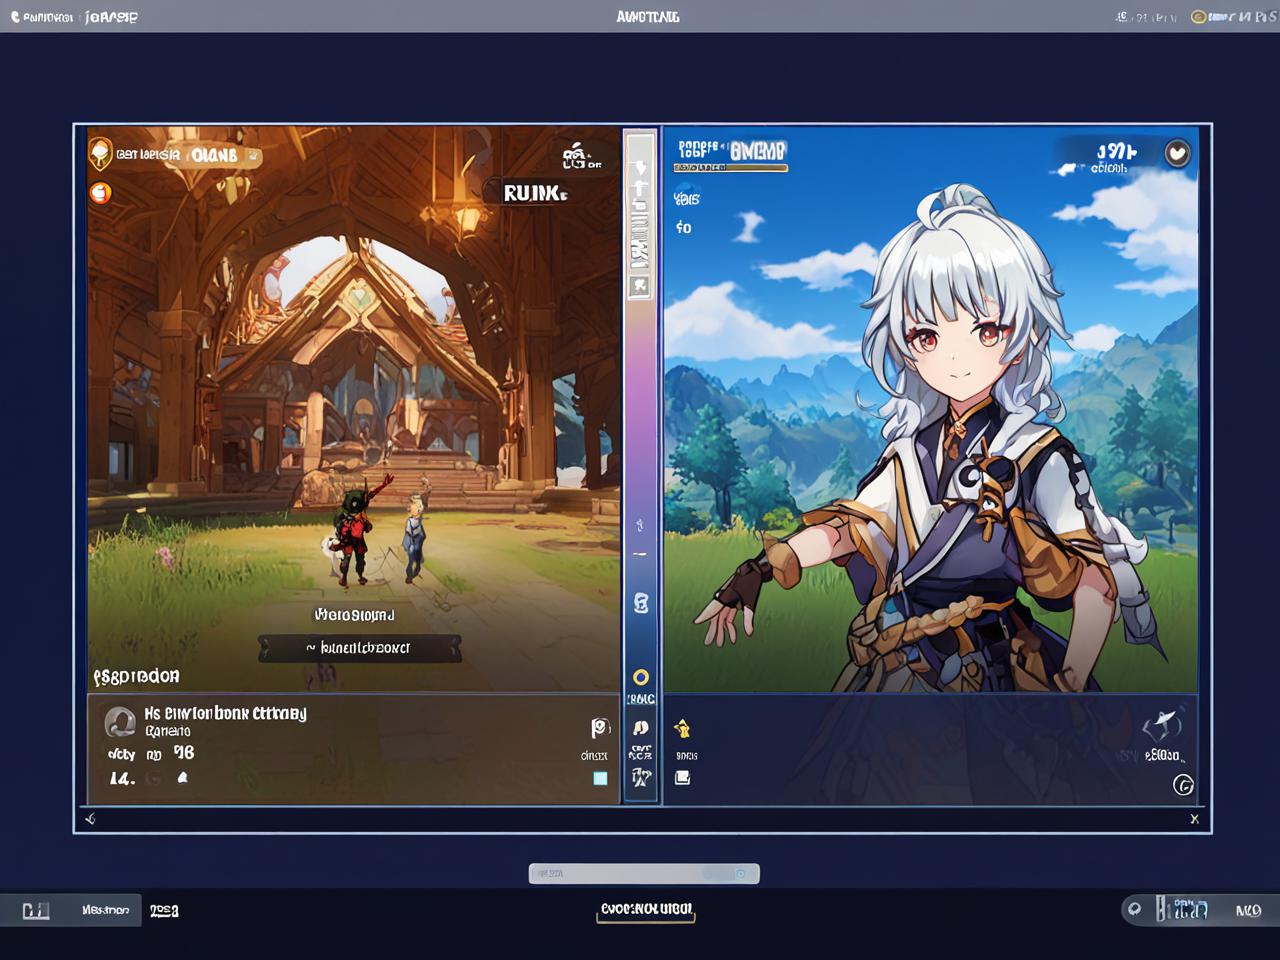Viewport: 1280px width, 960px height.
Task: Click the white glyph icon above 'RUINK'
Action: click(x=574, y=155)
